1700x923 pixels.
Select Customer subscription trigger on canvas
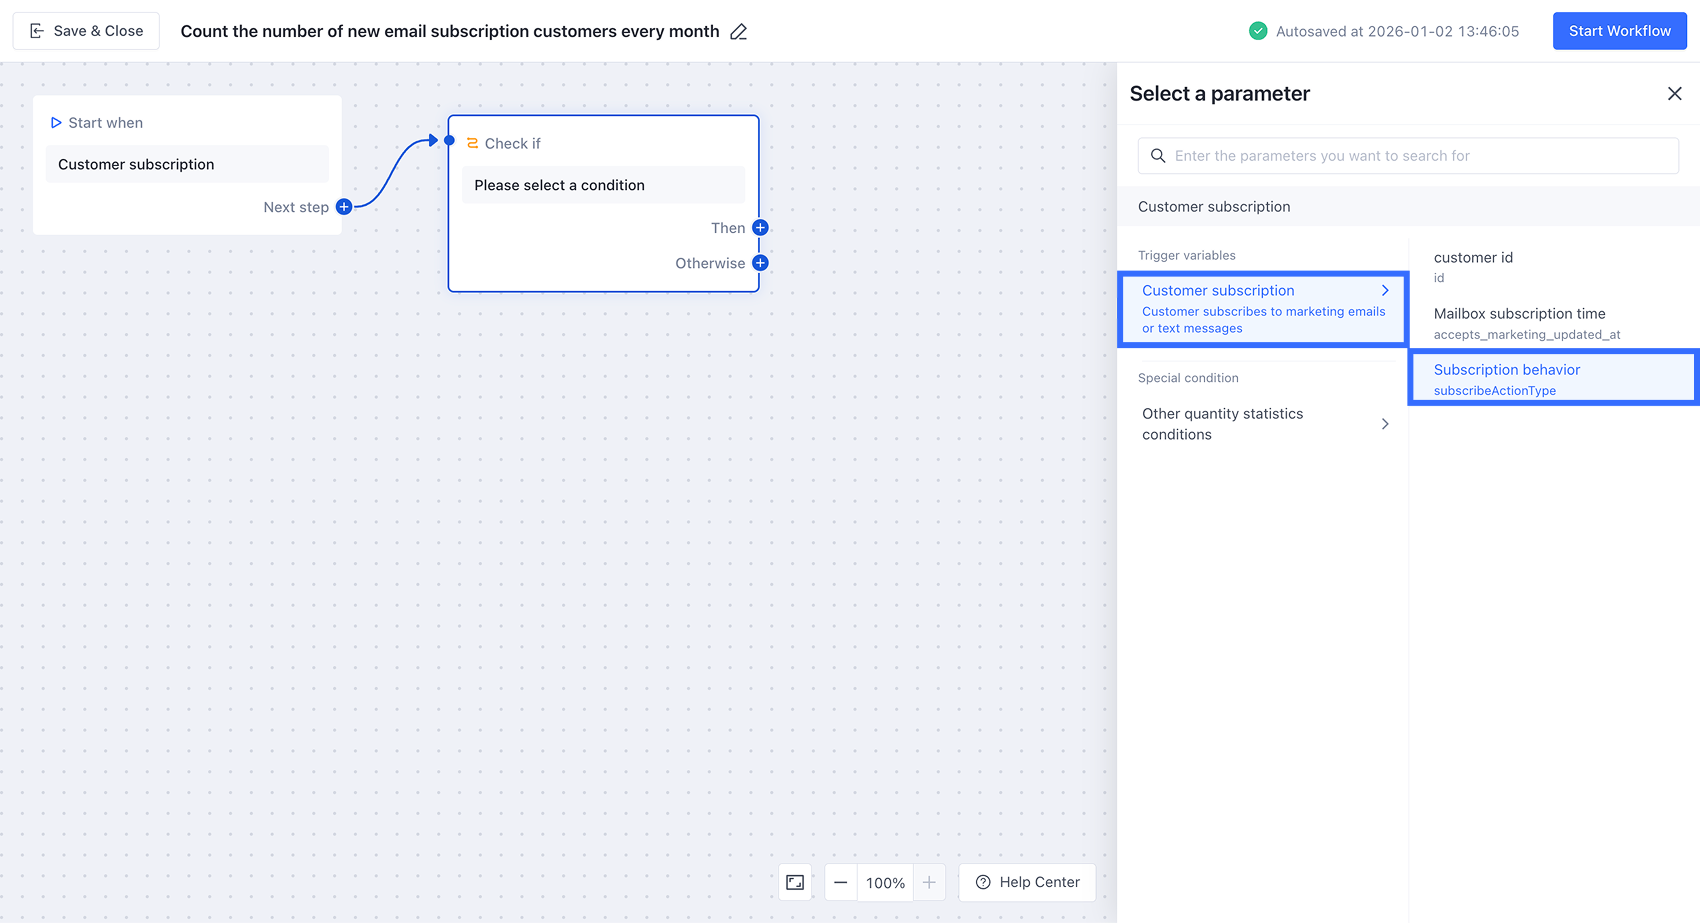point(187,164)
